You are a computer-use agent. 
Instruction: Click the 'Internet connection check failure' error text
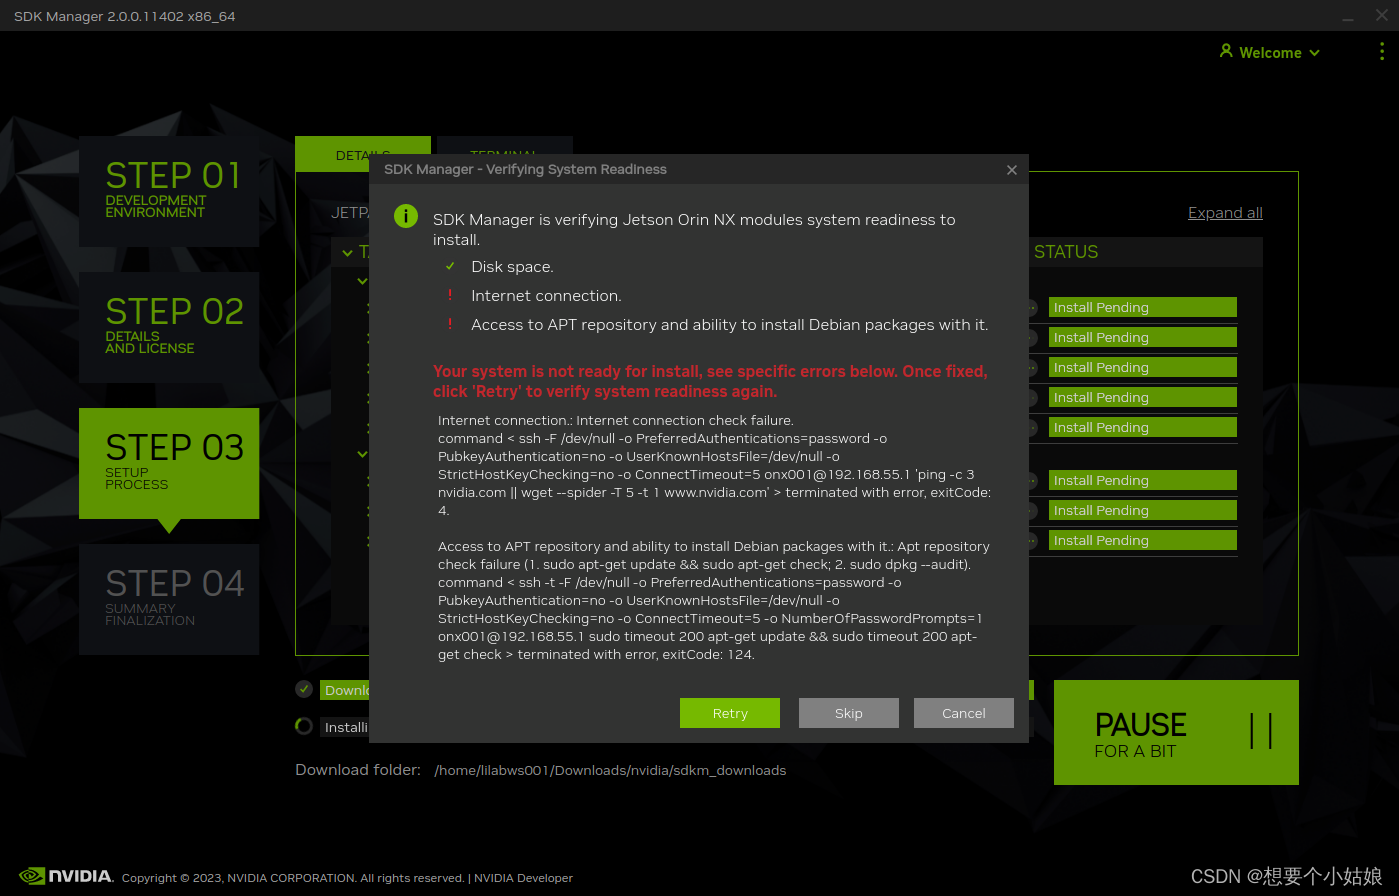[x=616, y=421]
